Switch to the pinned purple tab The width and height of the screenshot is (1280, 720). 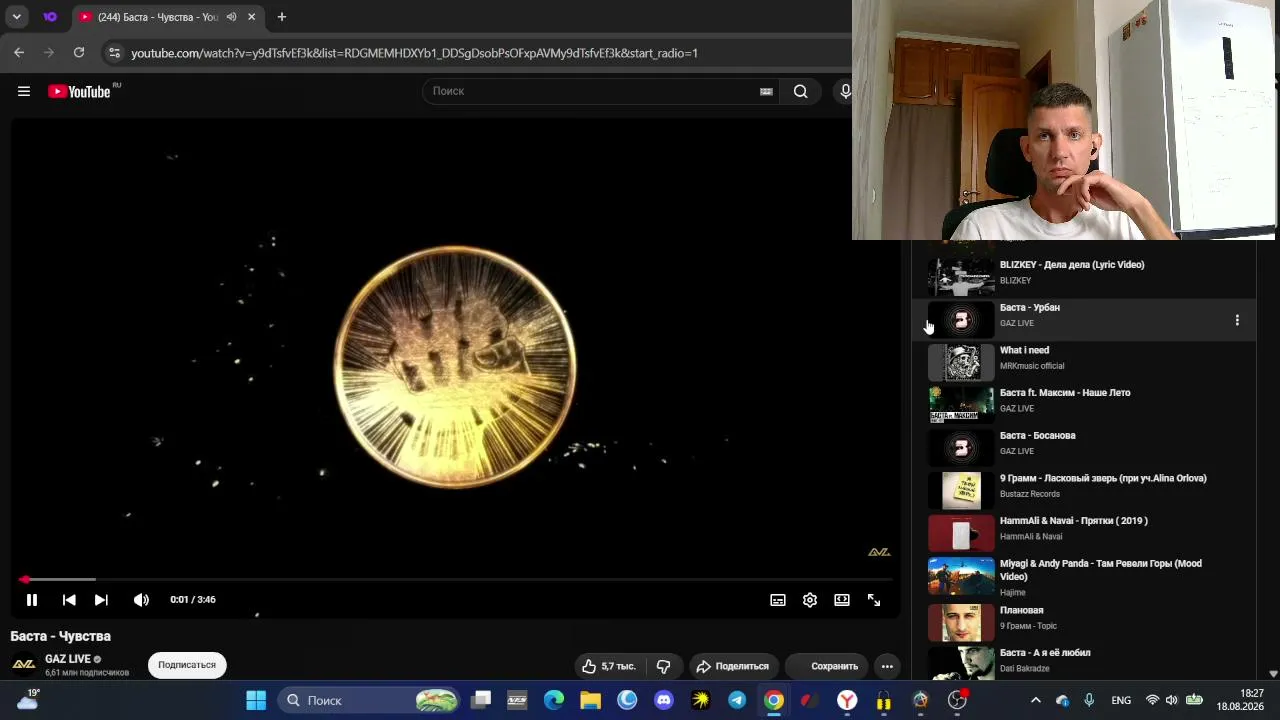tap(50, 17)
